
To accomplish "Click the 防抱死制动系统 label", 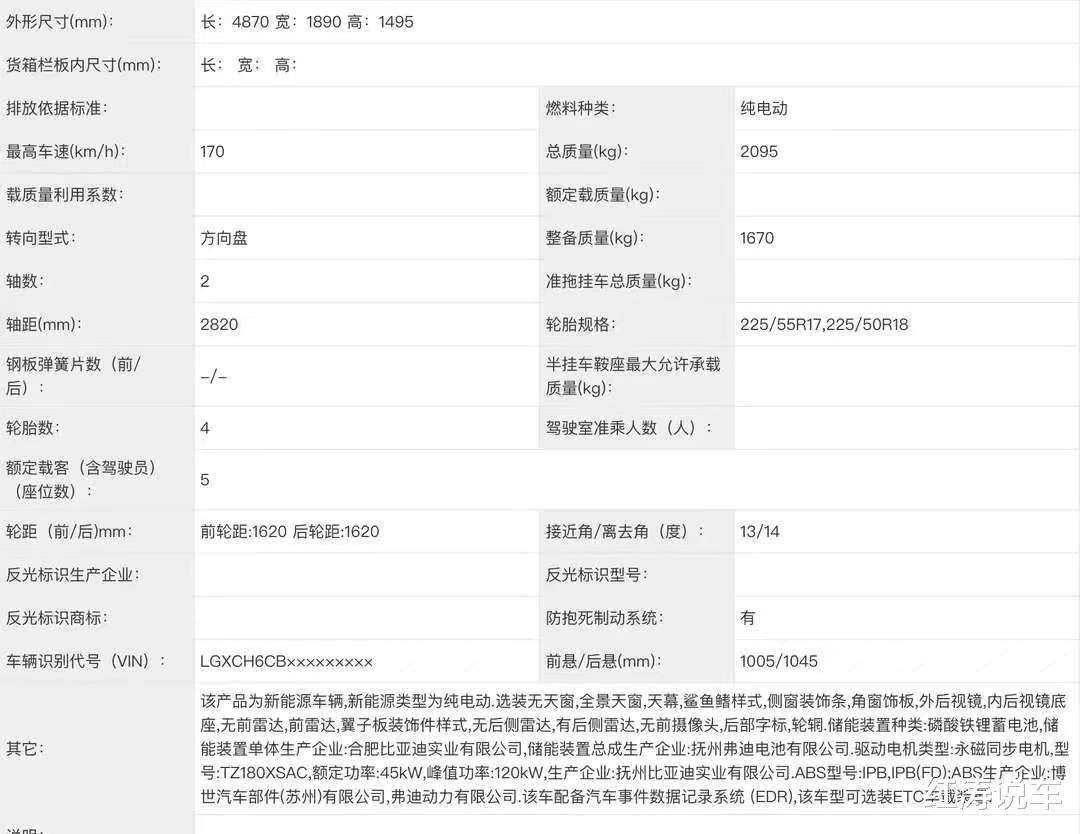I will (x=604, y=618).
